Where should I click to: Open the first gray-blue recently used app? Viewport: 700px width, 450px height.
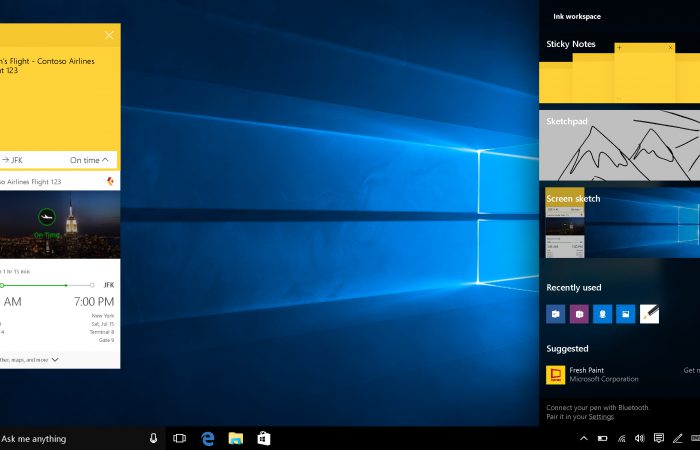coord(556,314)
